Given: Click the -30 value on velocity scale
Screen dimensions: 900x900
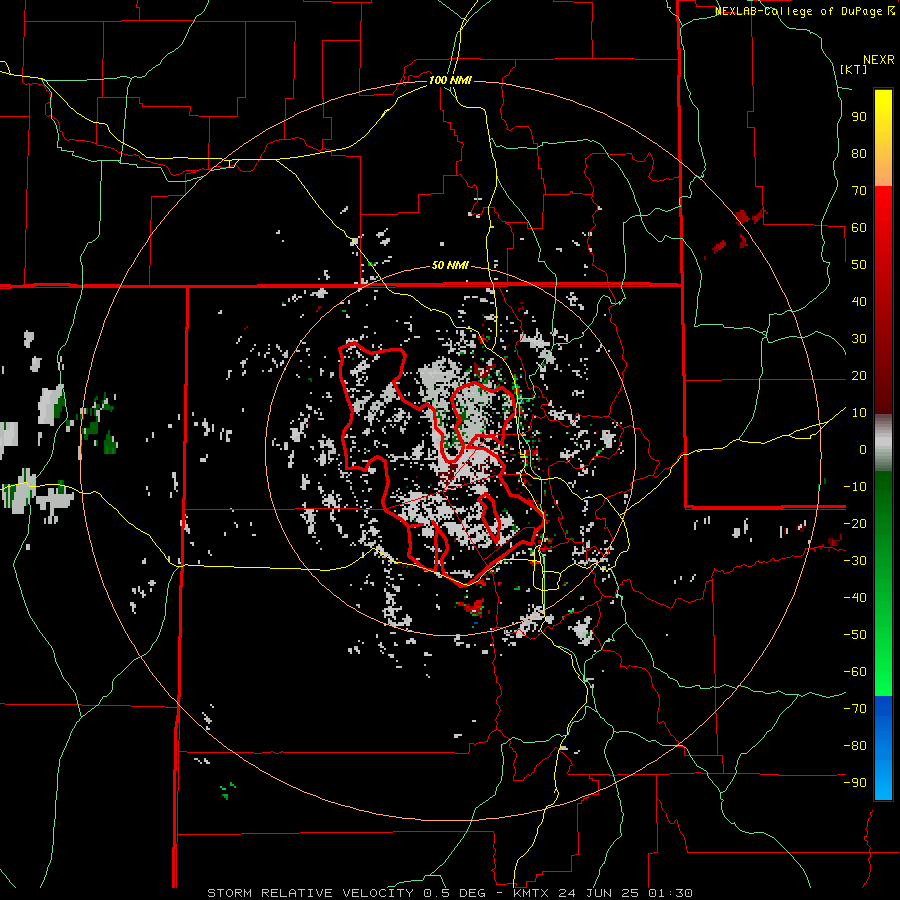Looking at the screenshot, I should [855, 561].
